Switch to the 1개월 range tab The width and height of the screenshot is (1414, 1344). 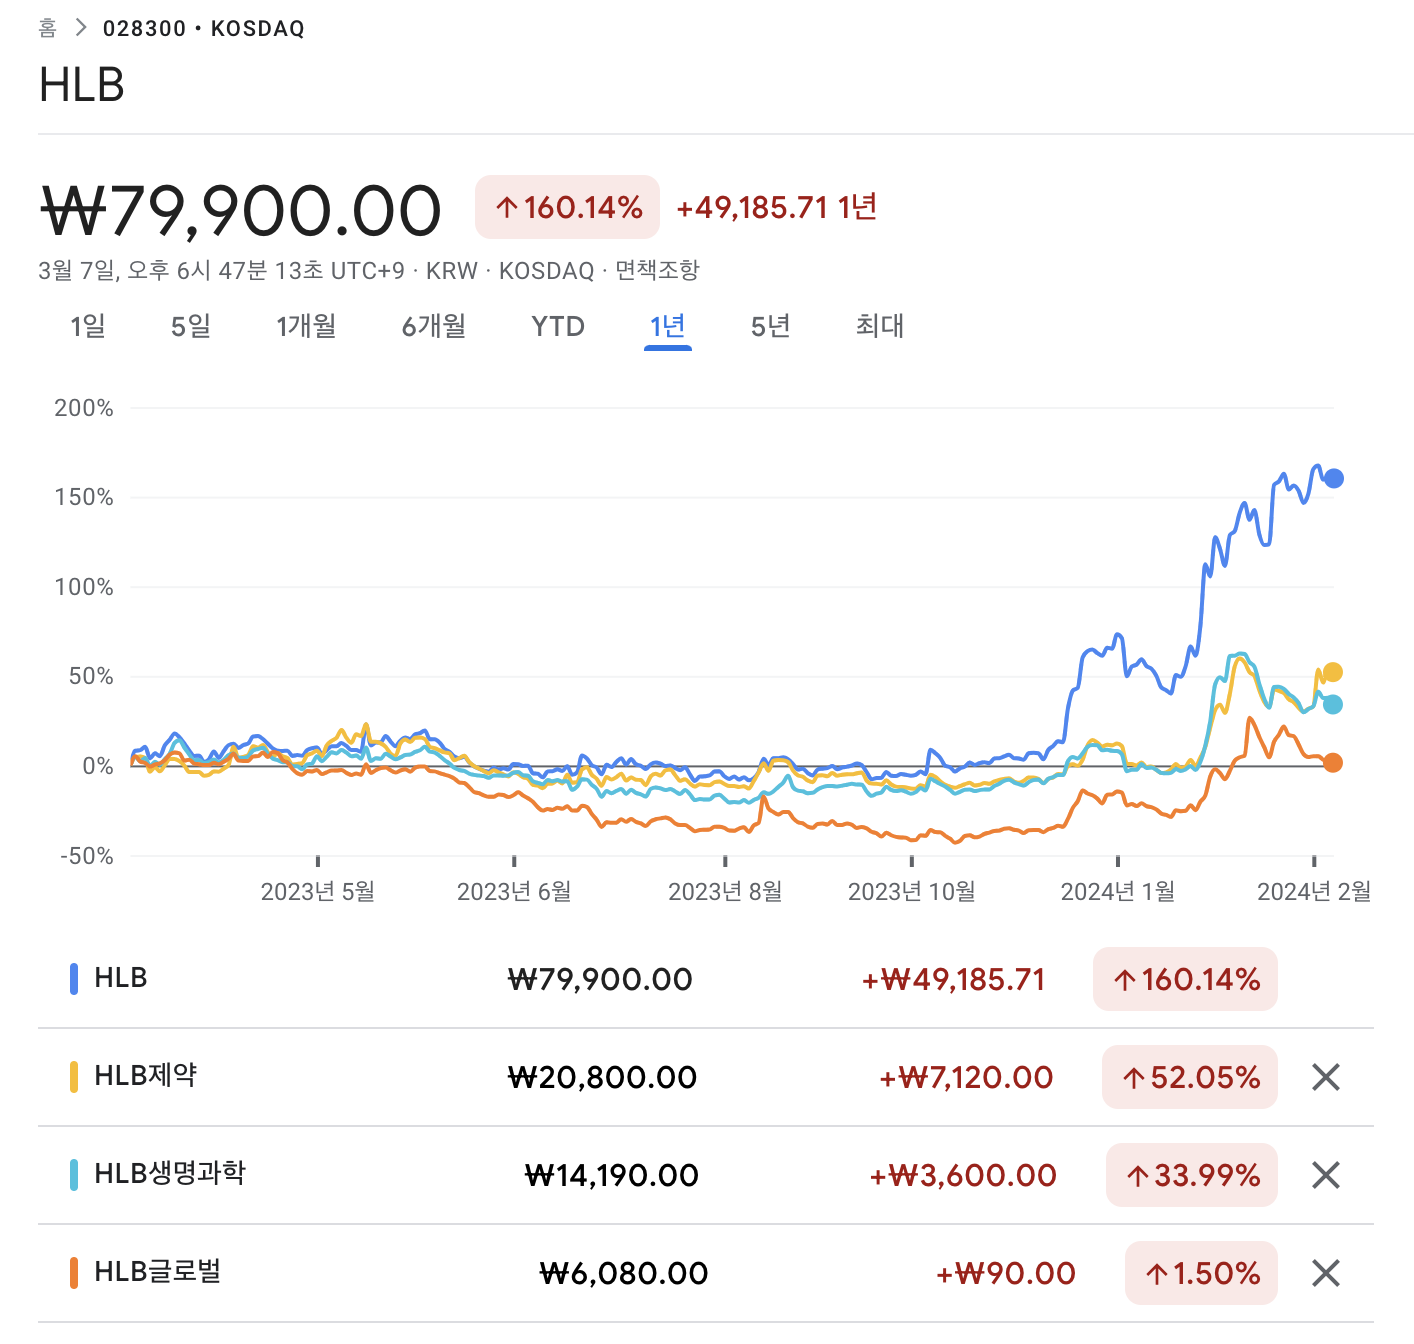[x=306, y=326]
